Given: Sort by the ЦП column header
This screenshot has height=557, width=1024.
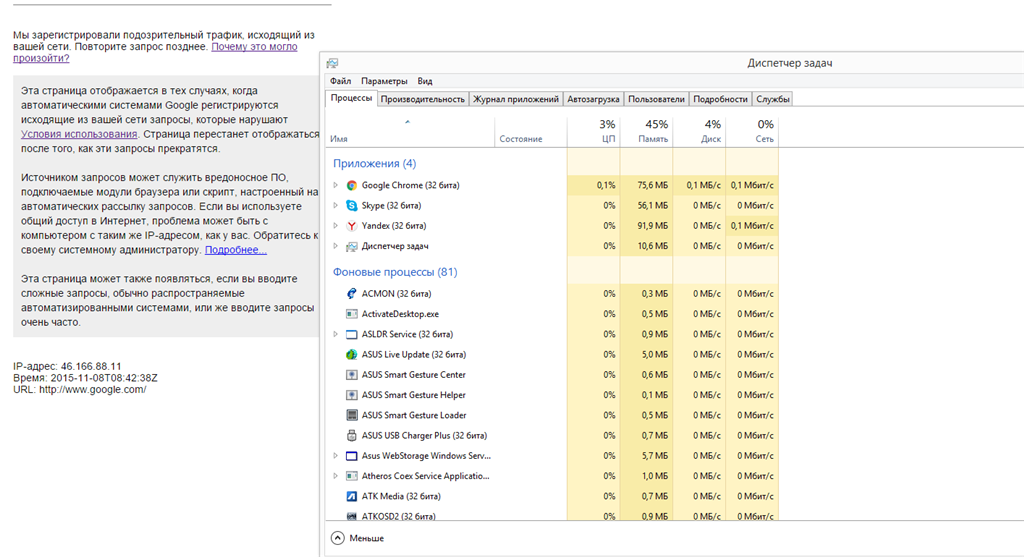Looking at the screenshot, I should click(593, 131).
